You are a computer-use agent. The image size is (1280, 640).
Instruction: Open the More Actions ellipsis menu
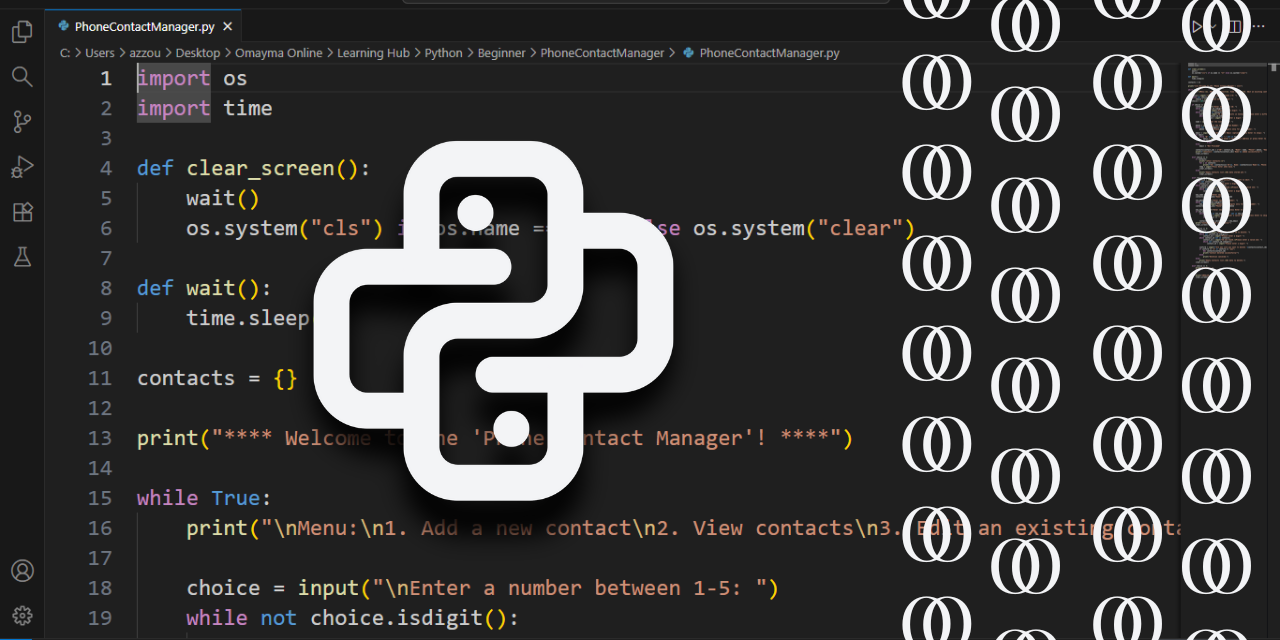pos(1260,27)
